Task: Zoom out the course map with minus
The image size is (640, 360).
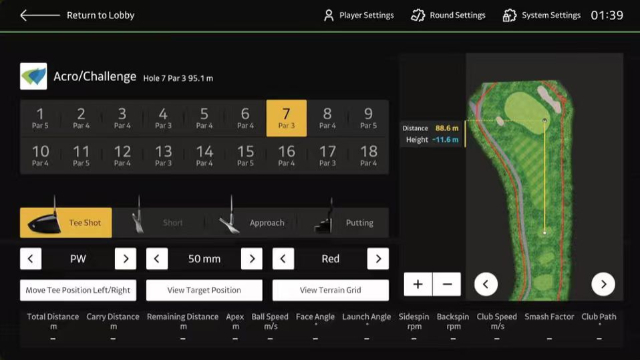Action: point(447,284)
